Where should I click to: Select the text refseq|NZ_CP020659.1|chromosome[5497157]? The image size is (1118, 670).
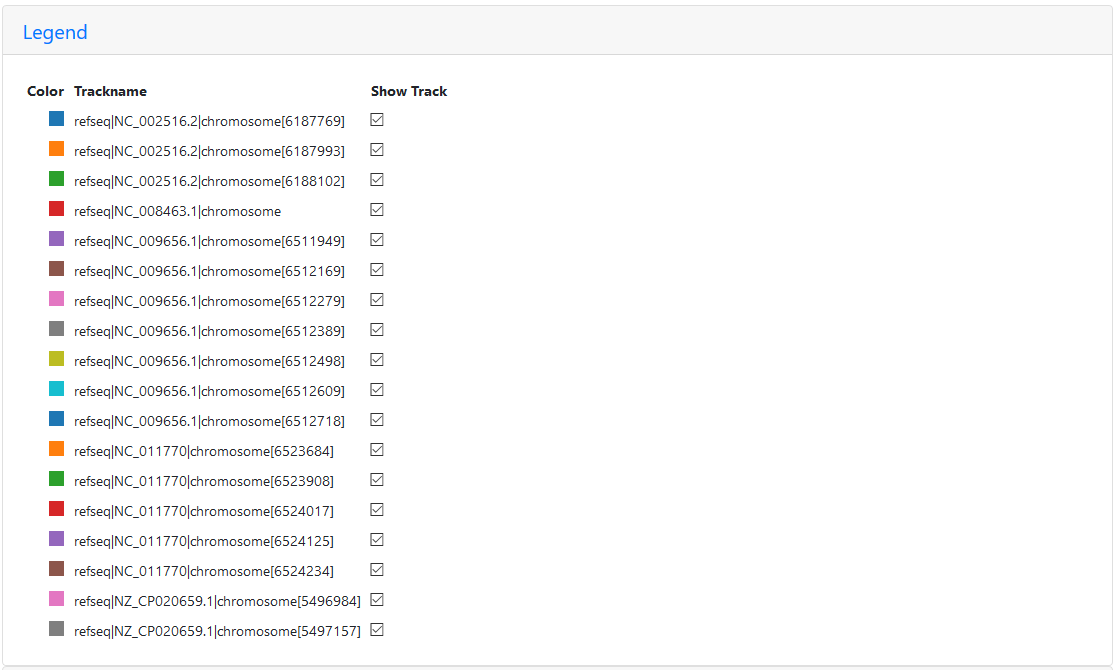pos(217,631)
